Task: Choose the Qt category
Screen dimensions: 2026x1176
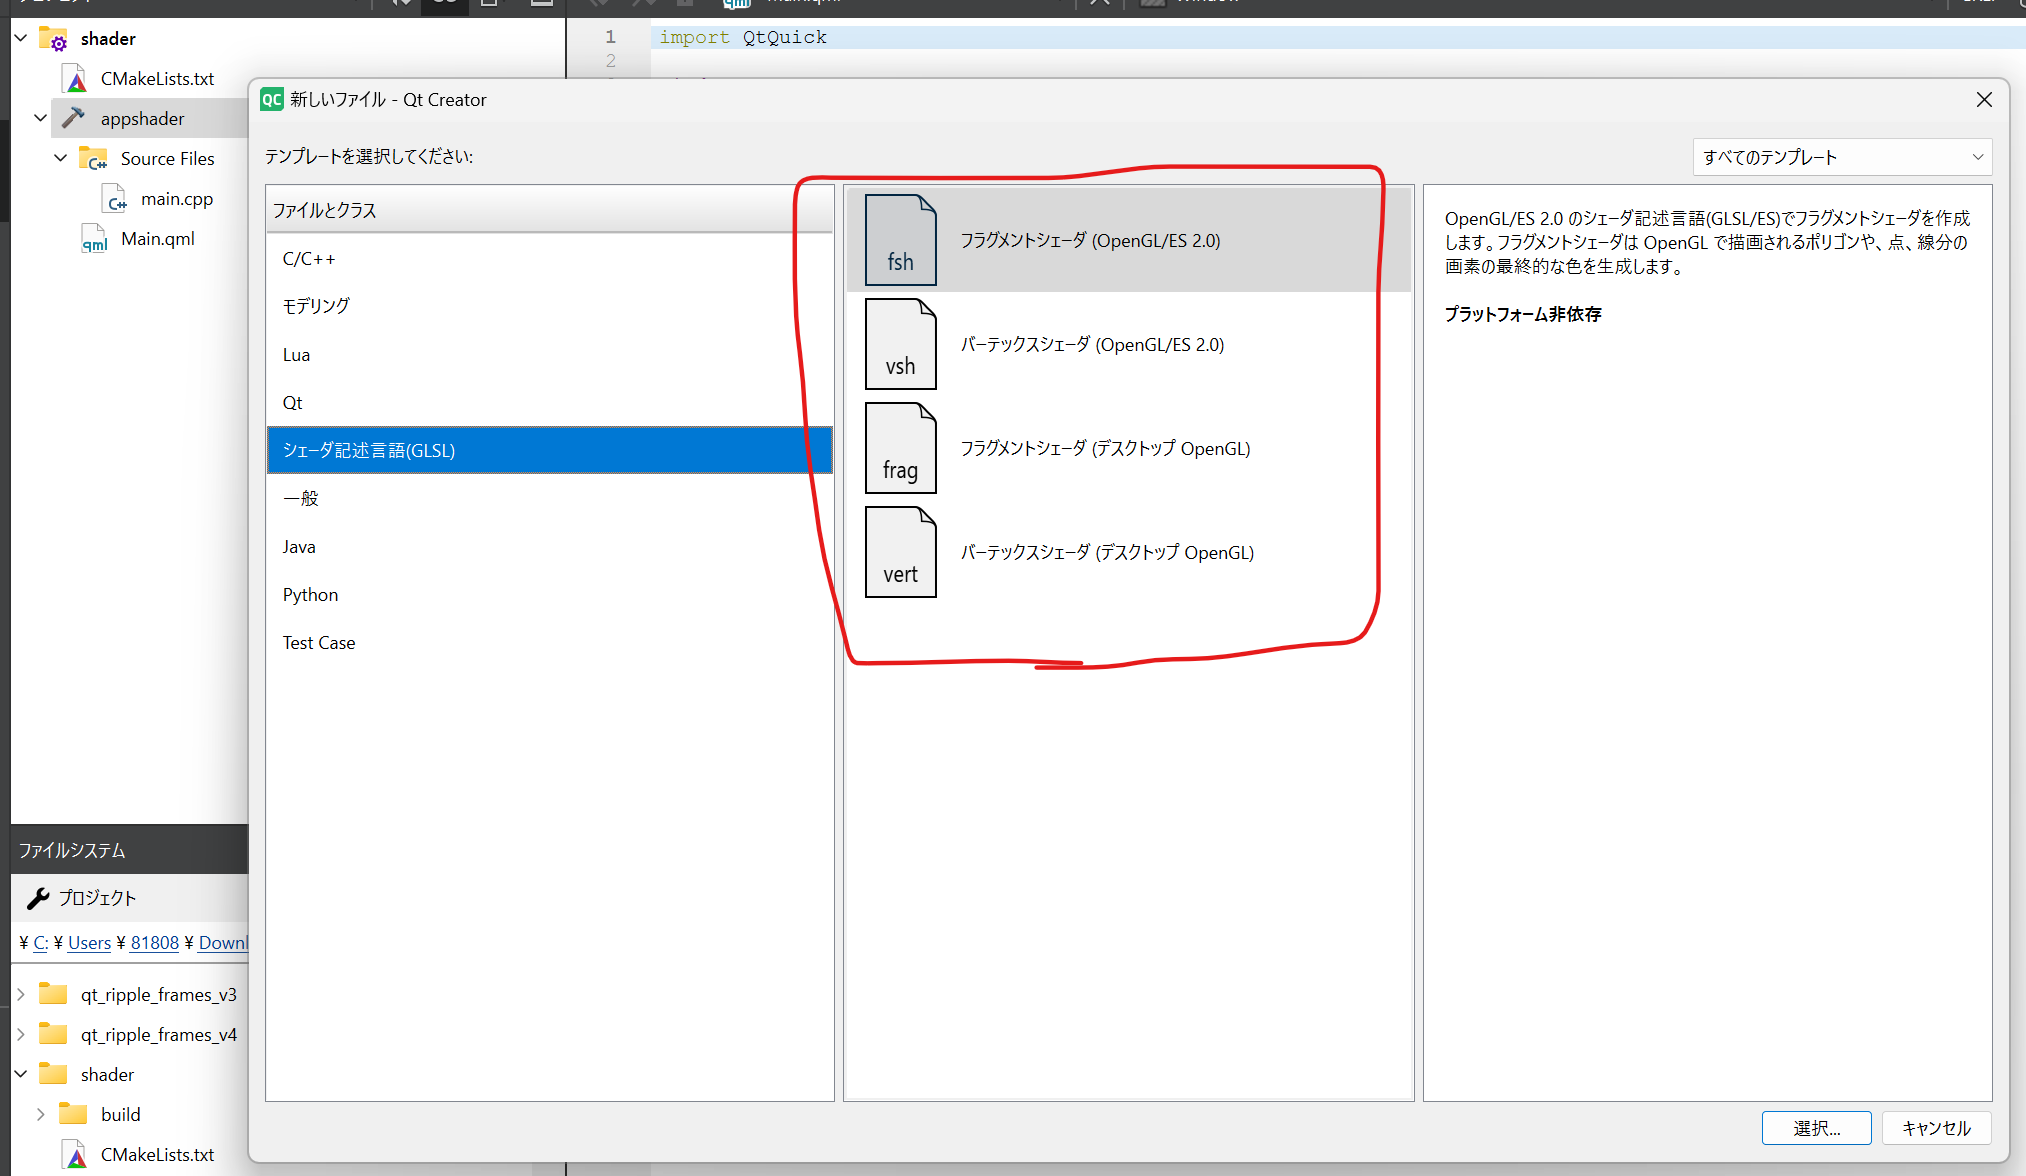Action: click(550, 403)
